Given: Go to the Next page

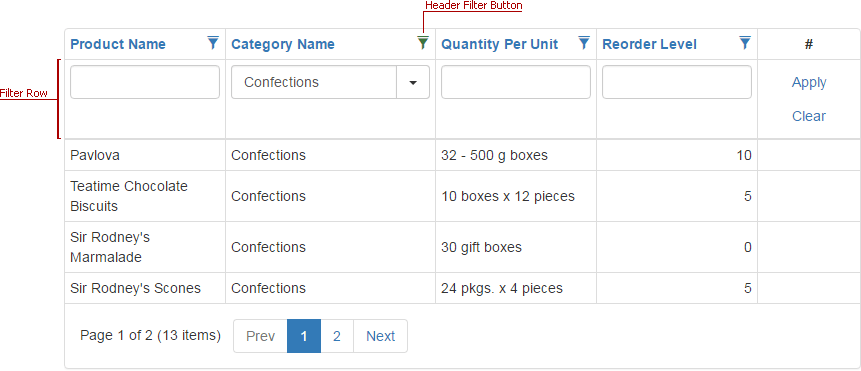Looking at the screenshot, I should tap(381, 336).
